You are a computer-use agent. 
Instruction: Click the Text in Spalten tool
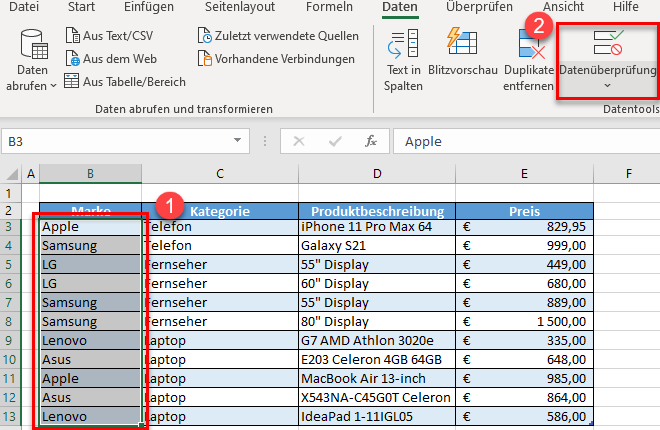403,60
